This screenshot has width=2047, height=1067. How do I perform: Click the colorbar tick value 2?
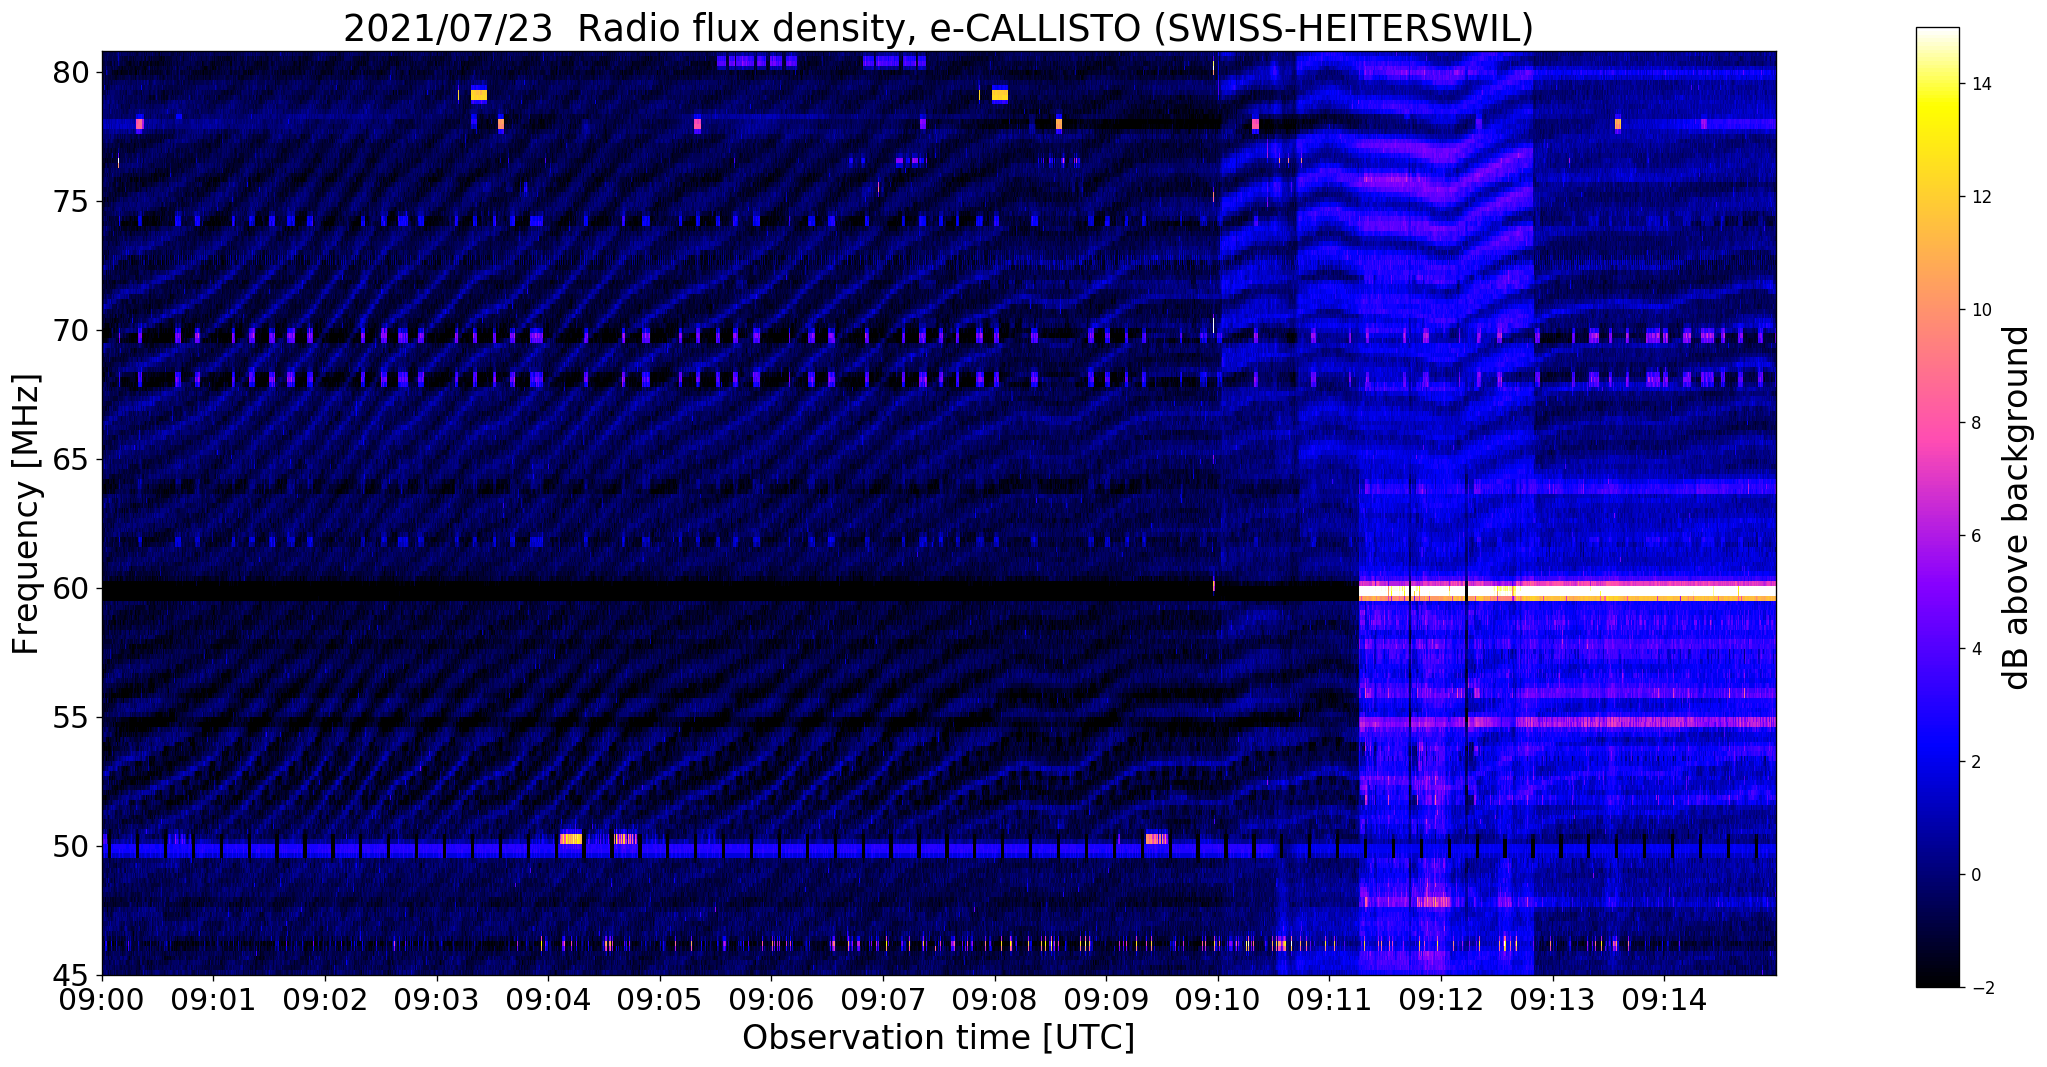coord(1974,762)
